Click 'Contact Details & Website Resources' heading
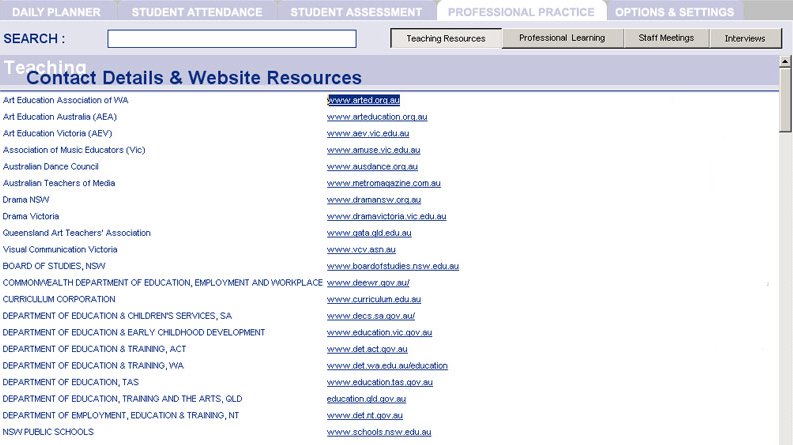The height and width of the screenshot is (445, 793). click(194, 77)
